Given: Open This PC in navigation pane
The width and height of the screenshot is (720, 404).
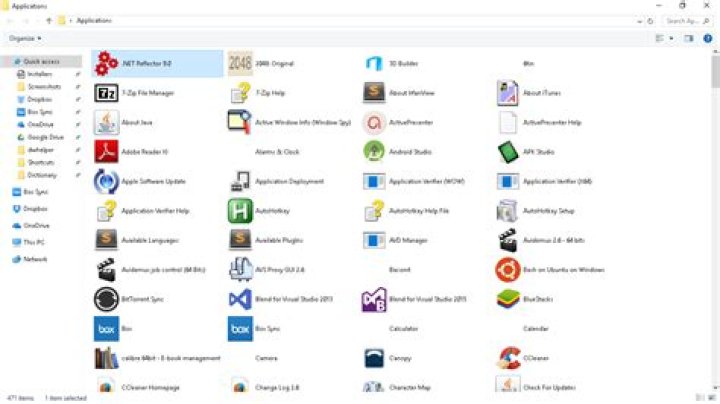Looking at the screenshot, I should [34, 242].
